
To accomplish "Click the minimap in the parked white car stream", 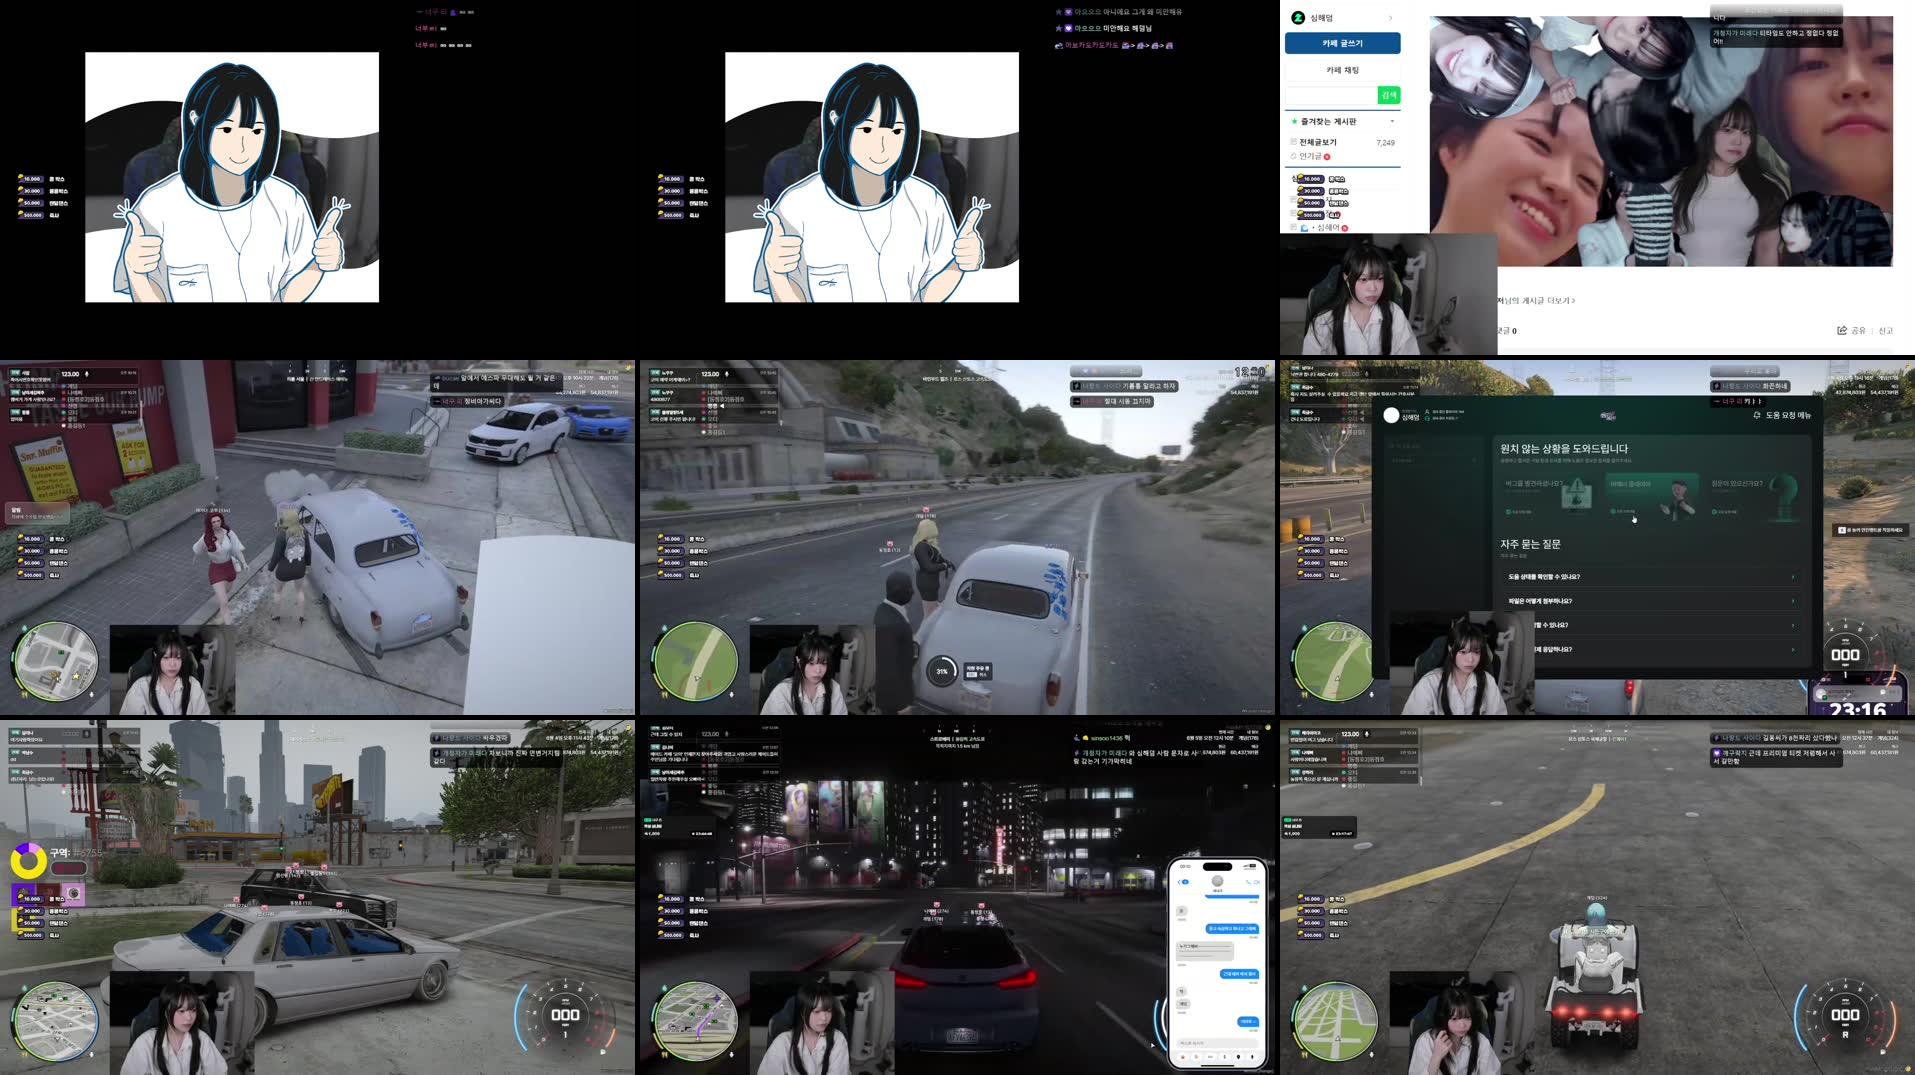I will [56, 660].
